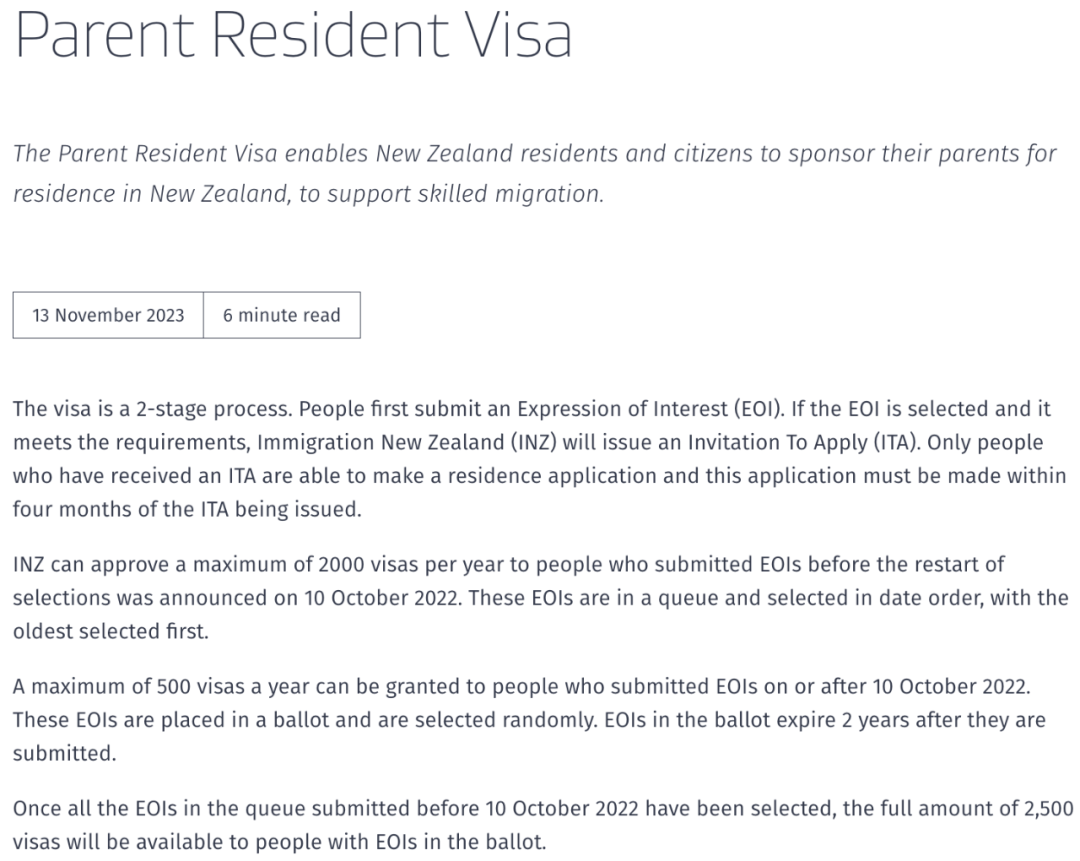Image resolution: width=1080 pixels, height=861 pixels.
Task: Select the 13 November 2023 date box
Action: coord(108,315)
